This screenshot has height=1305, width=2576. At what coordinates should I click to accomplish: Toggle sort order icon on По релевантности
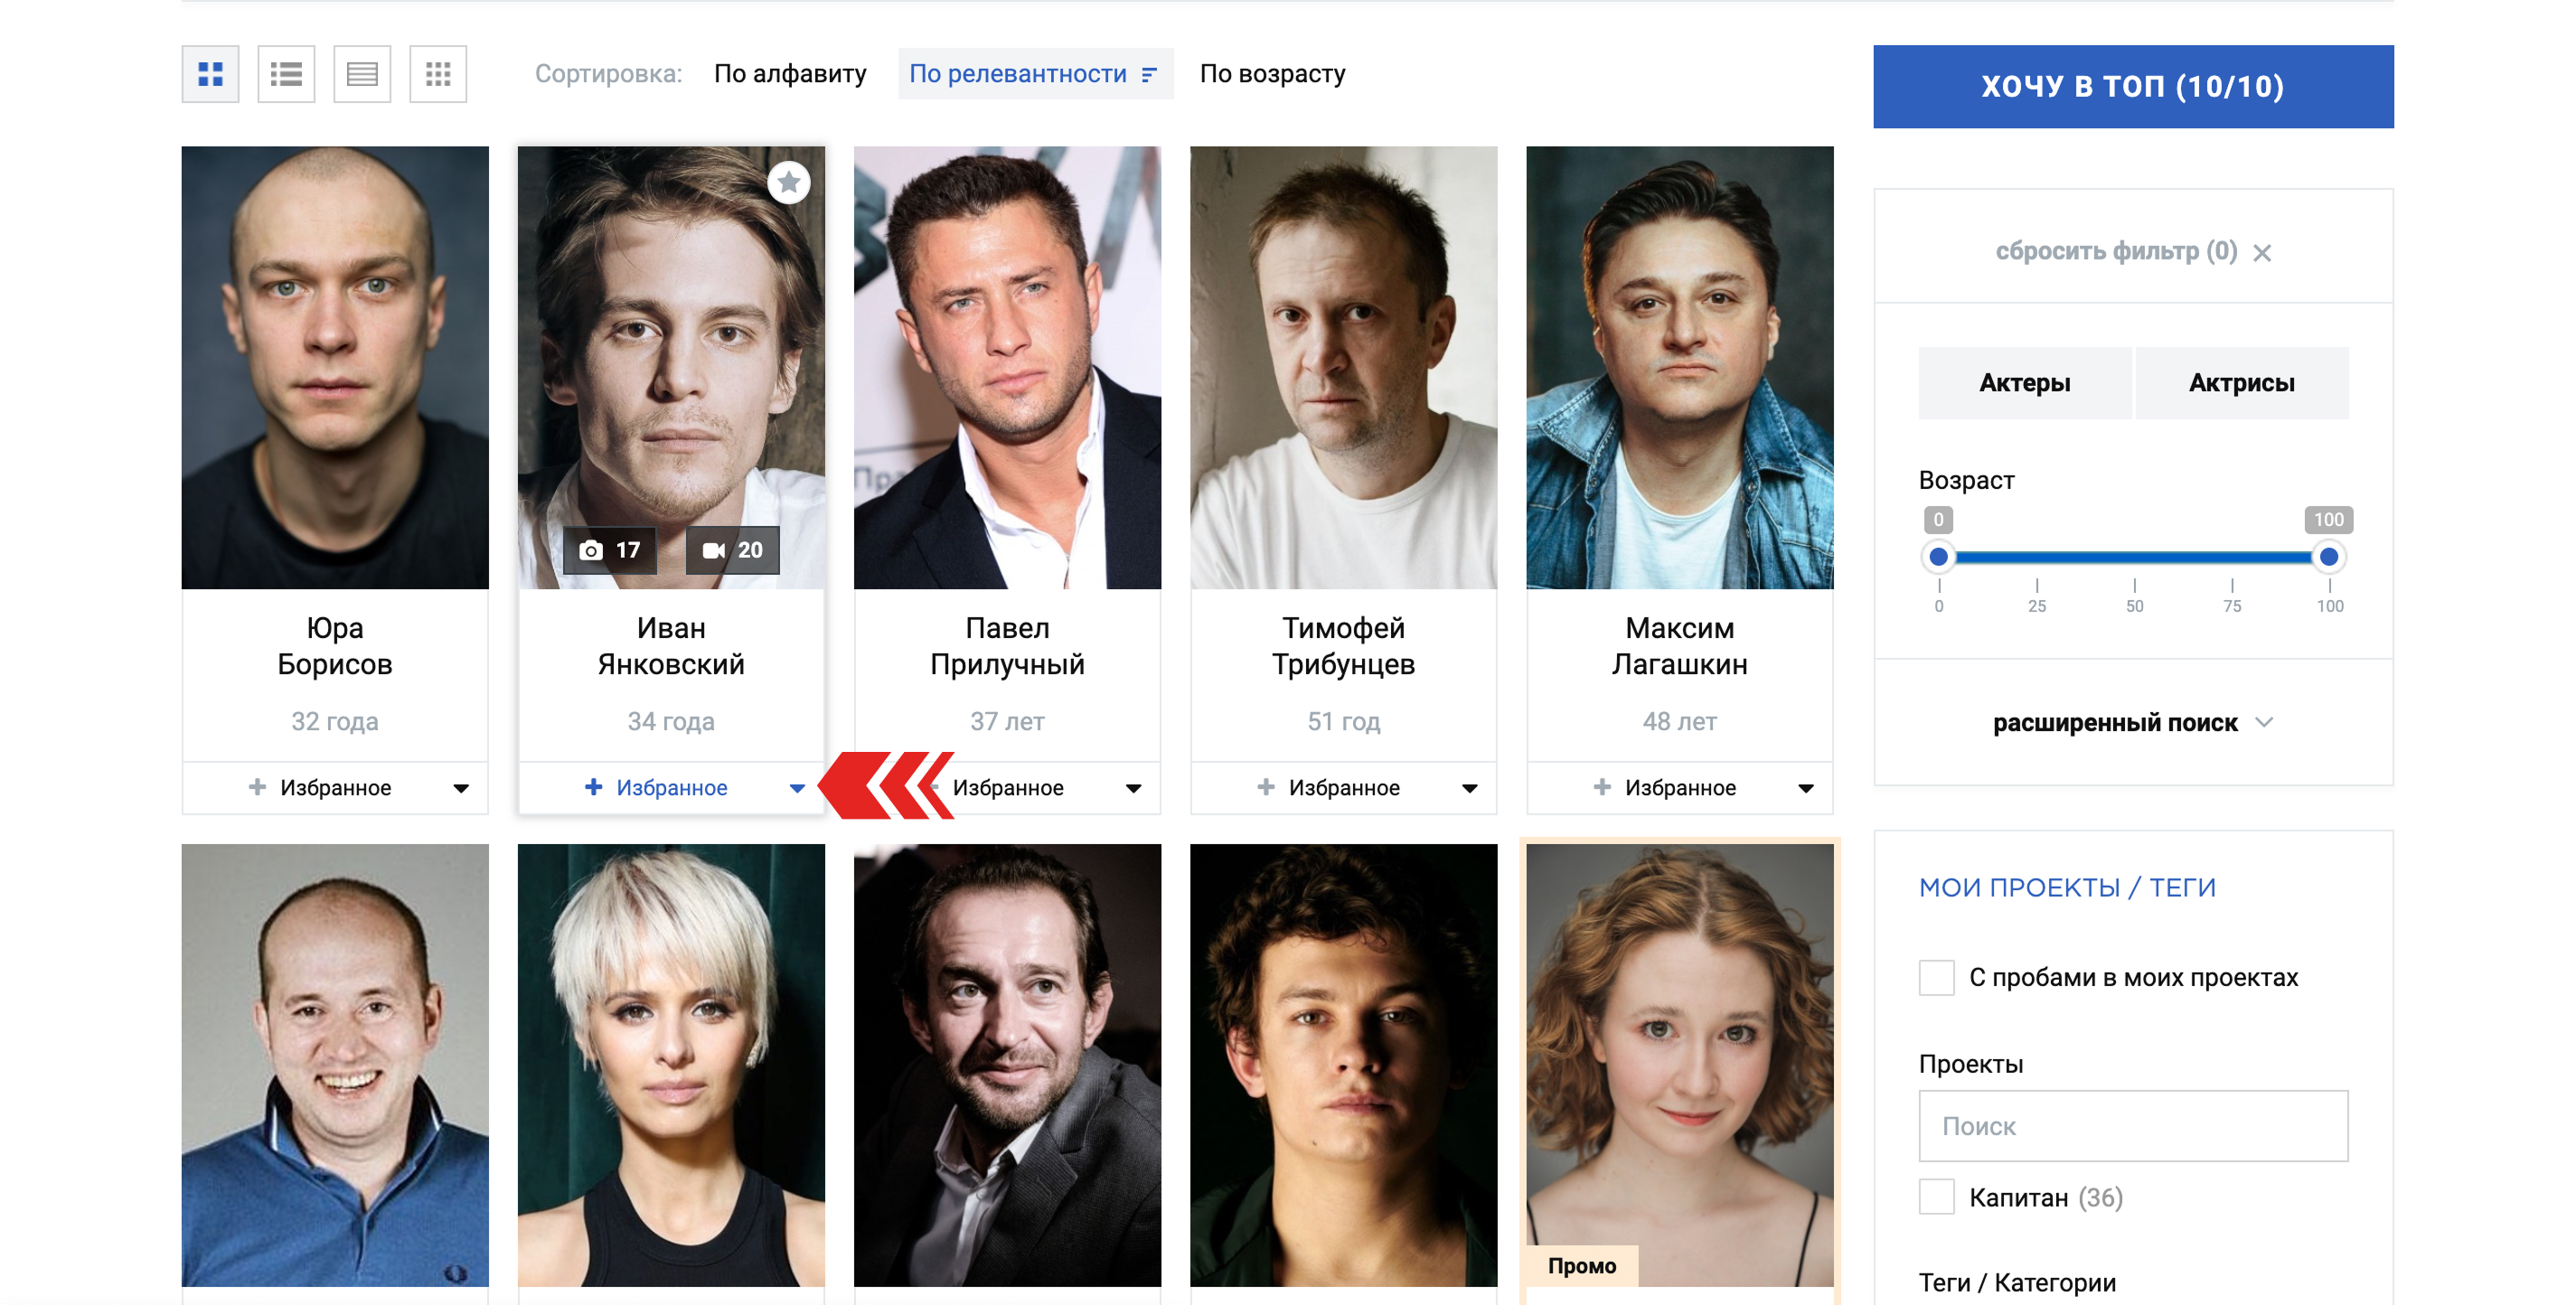tap(1149, 74)
